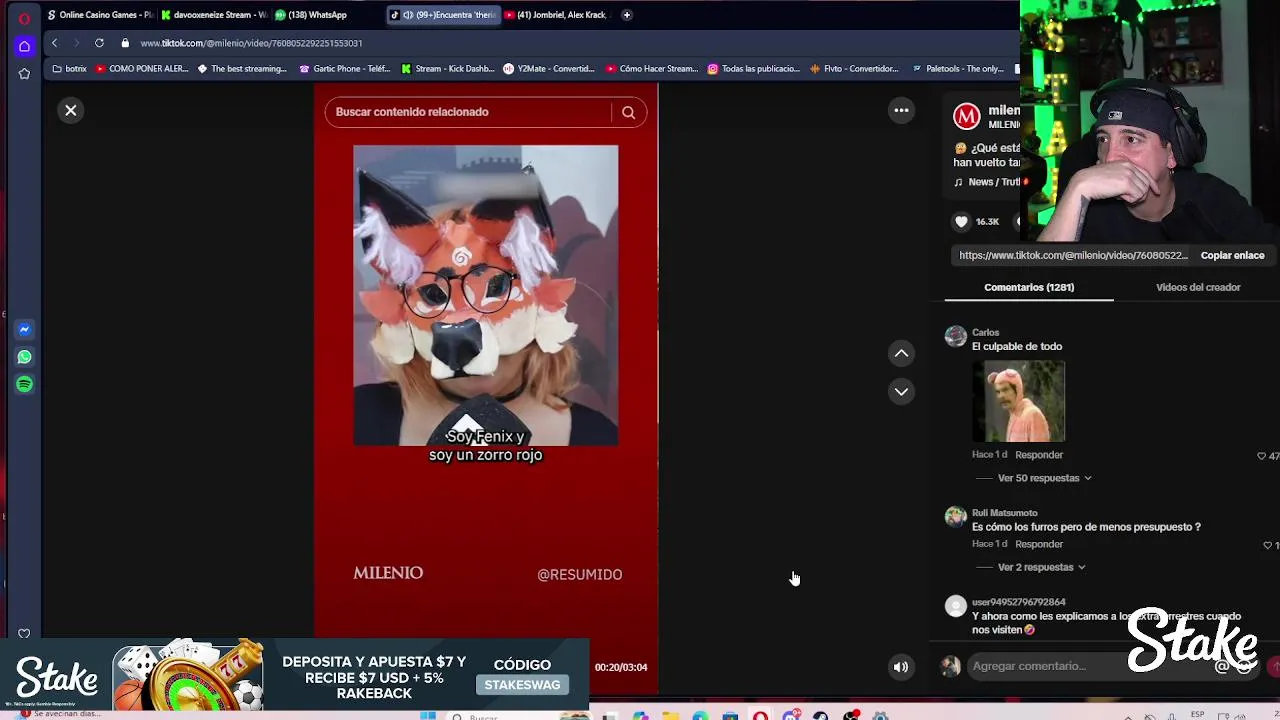Click the 00:20/03:04 video time display

tap(620, 667)
